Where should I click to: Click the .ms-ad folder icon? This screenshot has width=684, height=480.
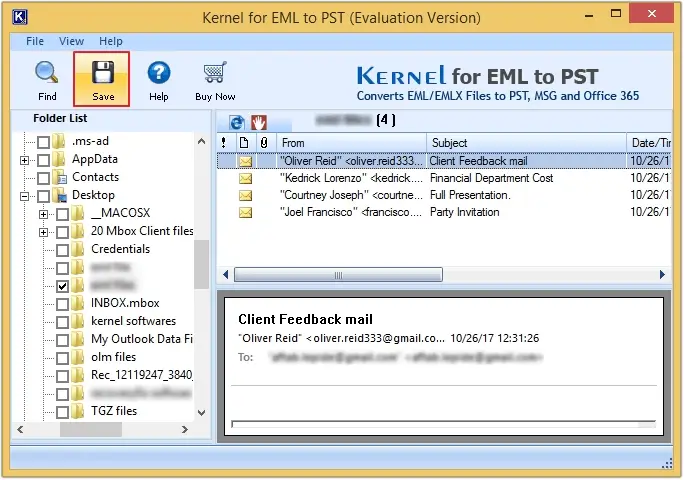pos(59,141)
